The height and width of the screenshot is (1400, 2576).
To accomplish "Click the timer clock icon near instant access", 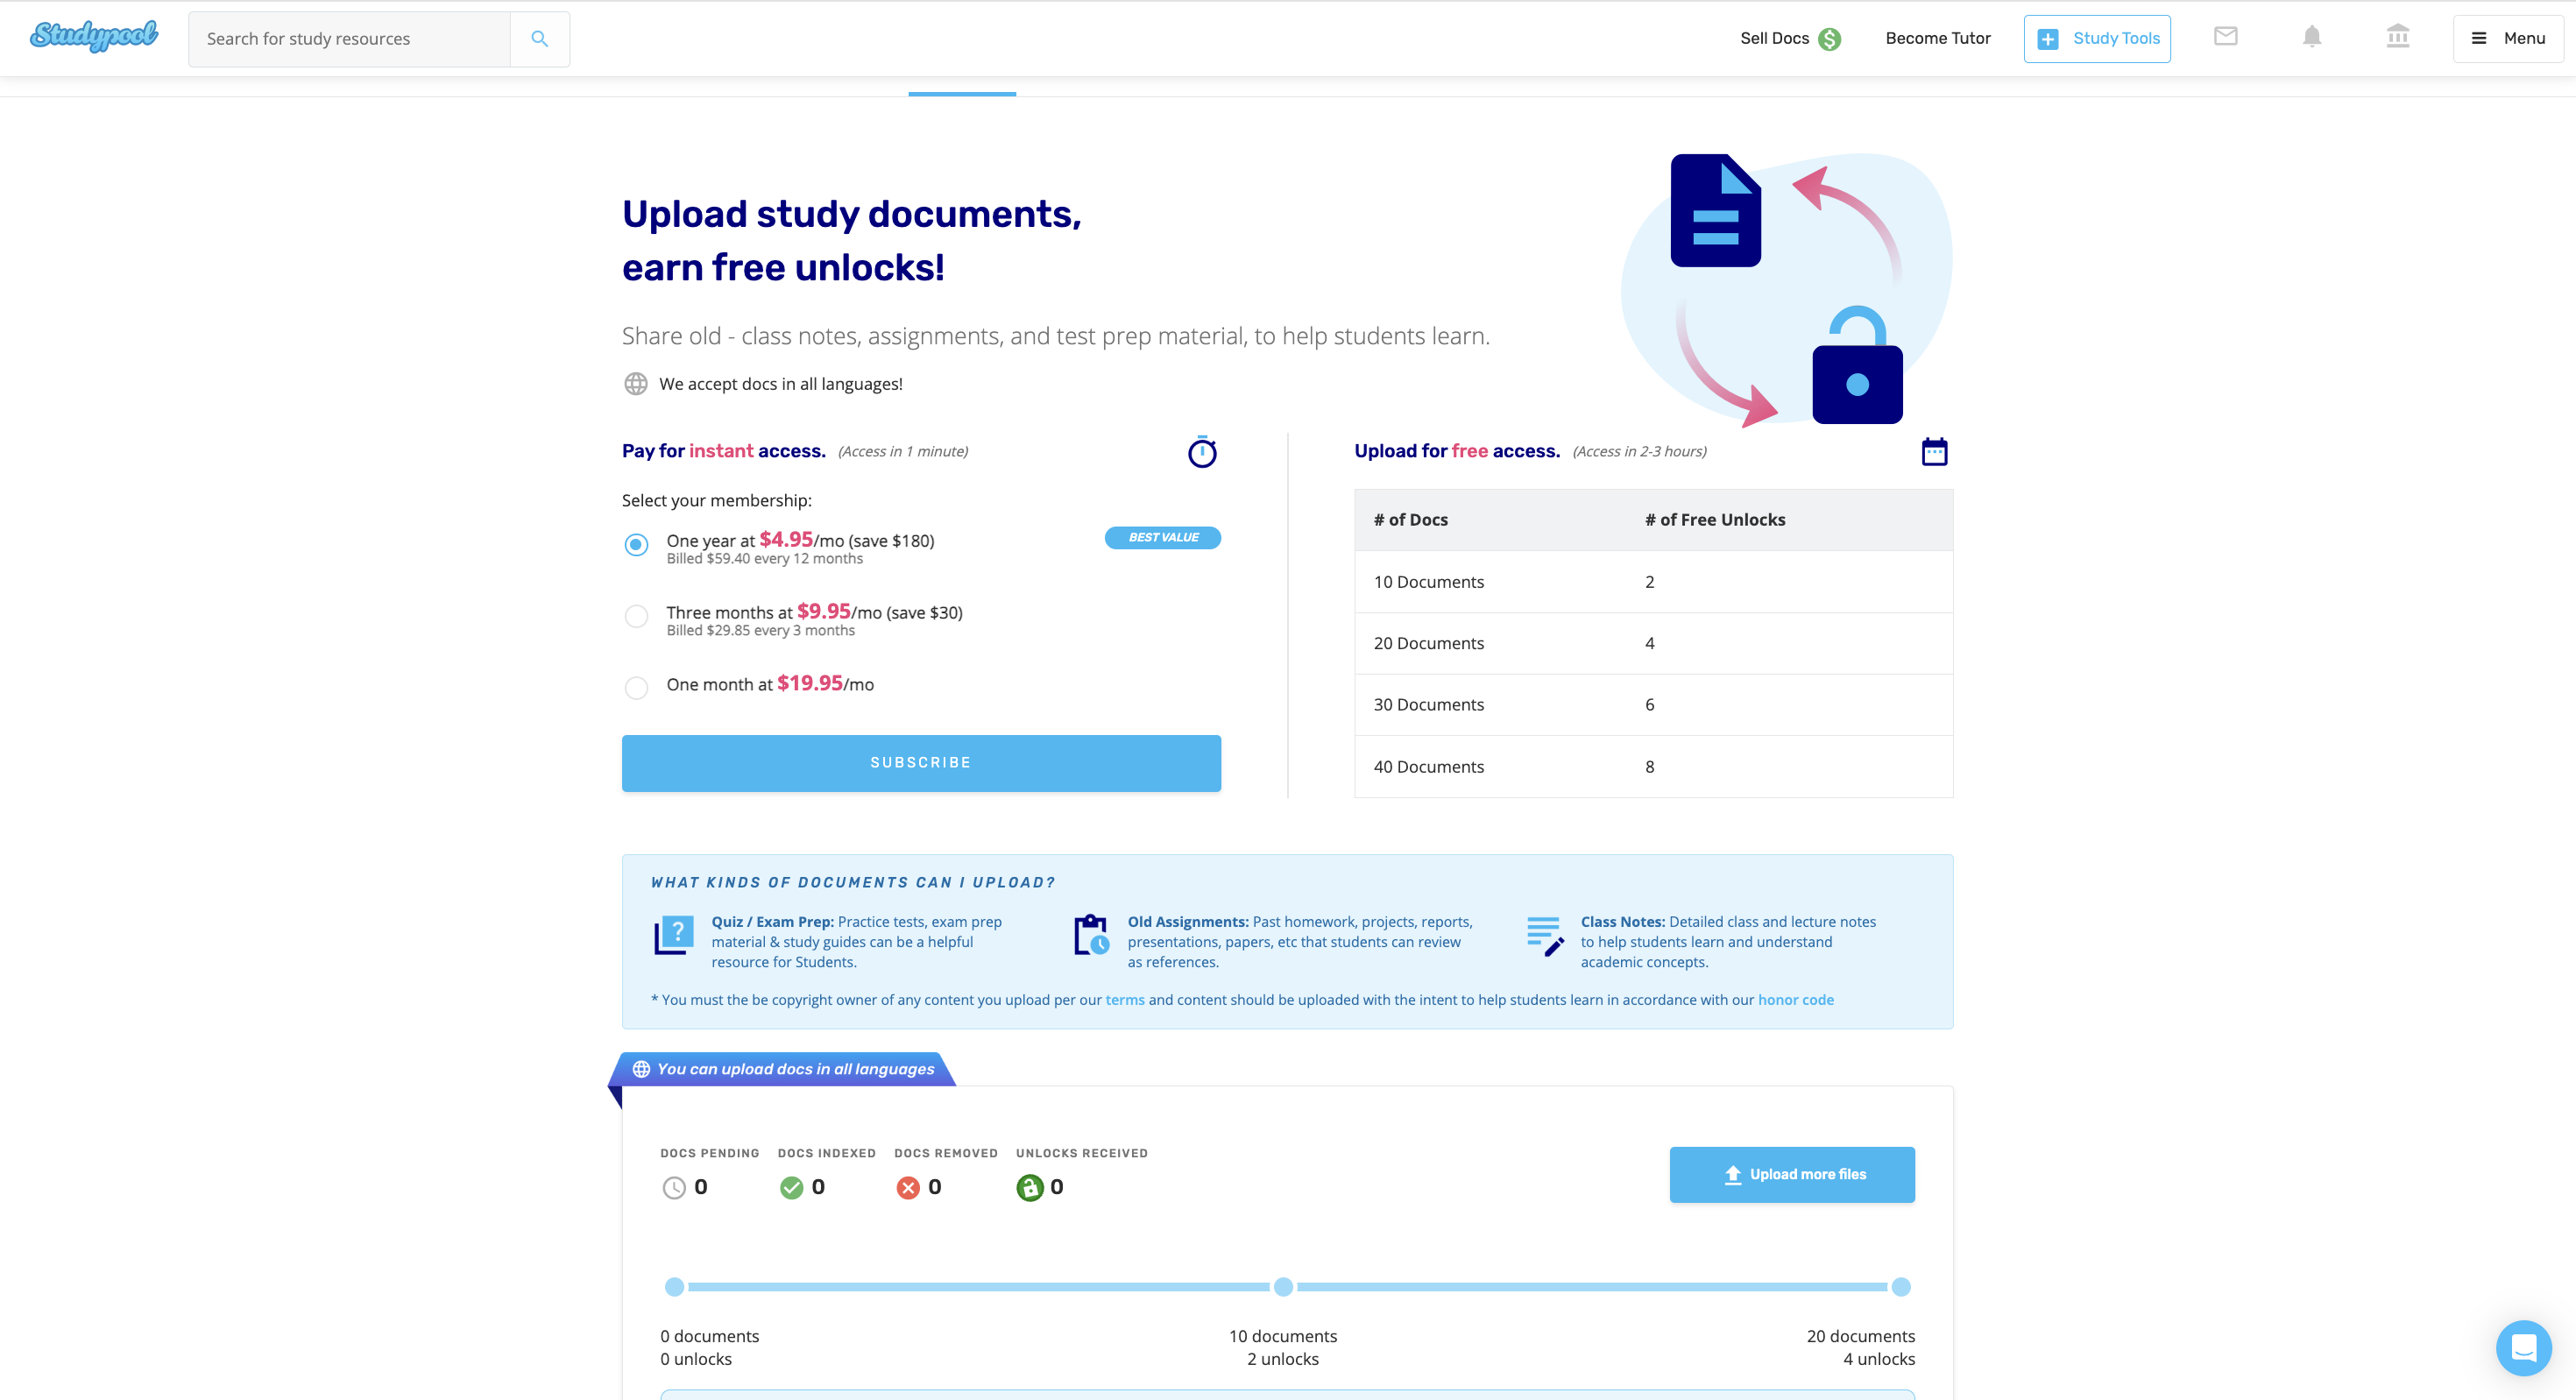I will [x=1202, y=450].
